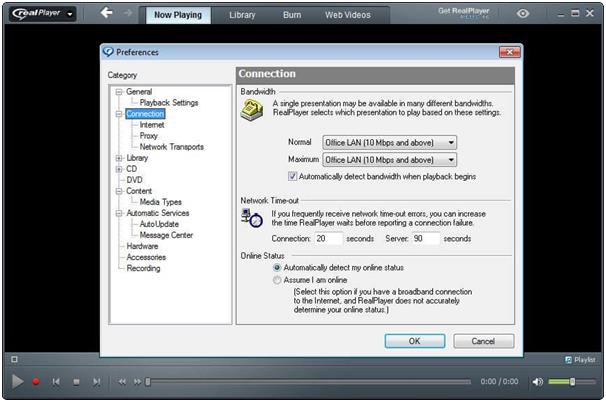
Task: Open the RealPlayer logo menu
Action: (43, 14)
